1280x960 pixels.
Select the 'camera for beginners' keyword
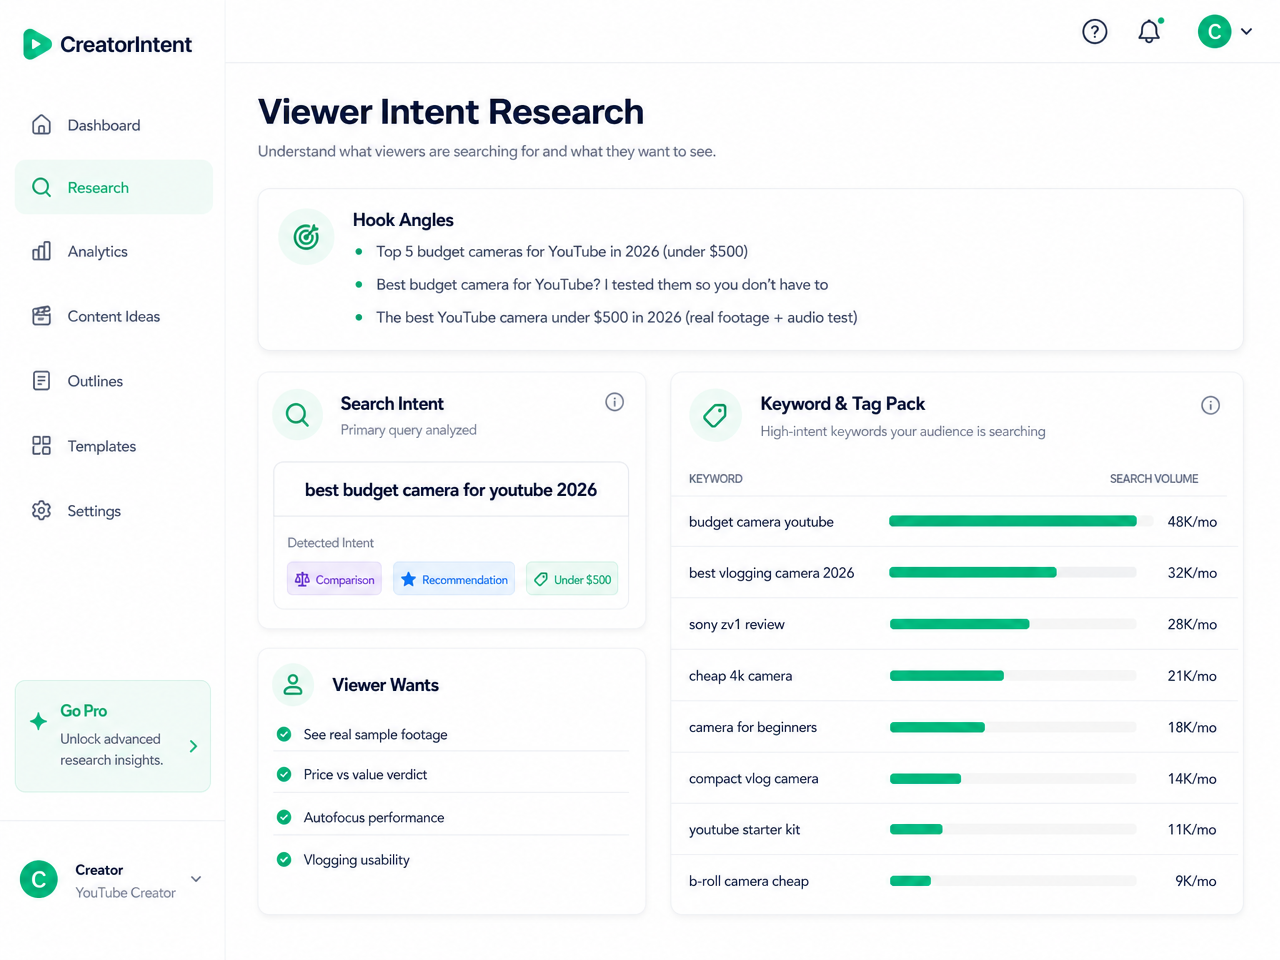pos(753,727)
